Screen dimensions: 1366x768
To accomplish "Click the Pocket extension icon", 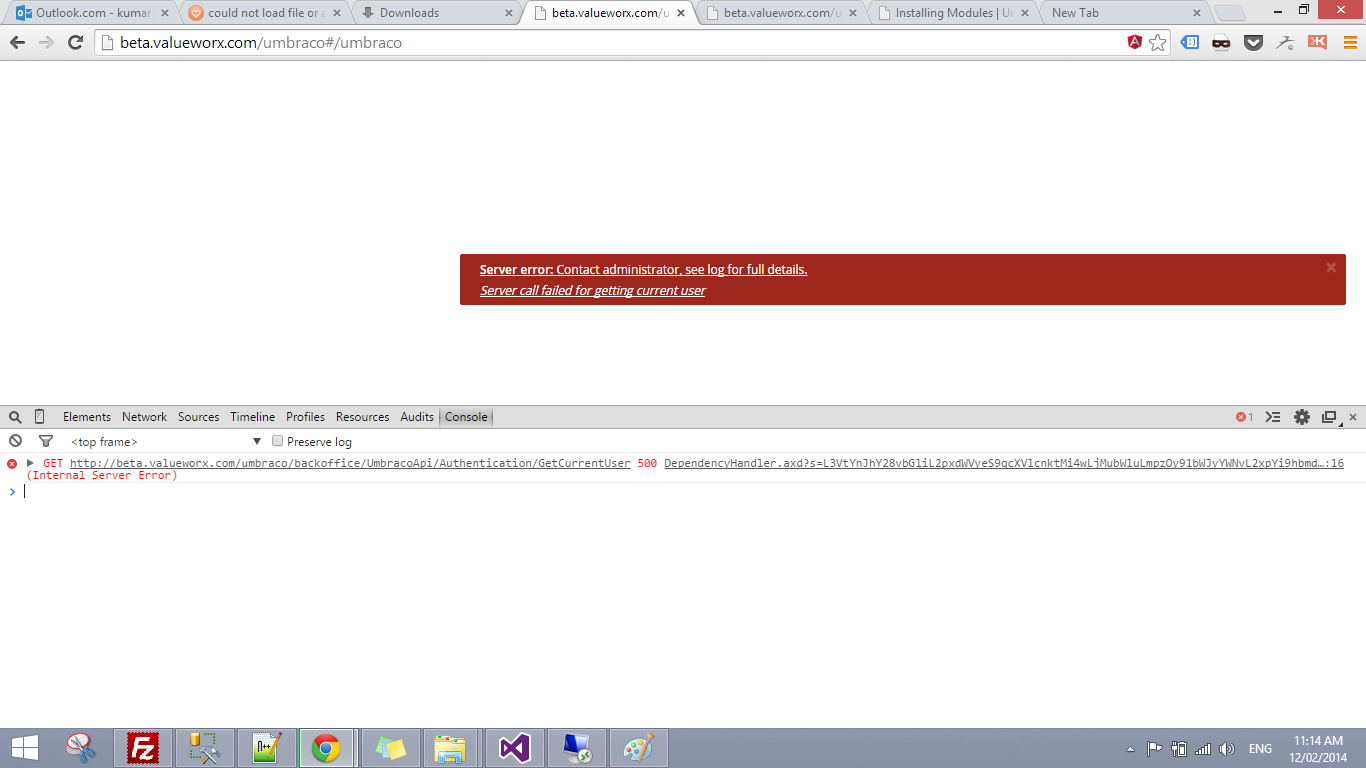I will point(1253,42).
